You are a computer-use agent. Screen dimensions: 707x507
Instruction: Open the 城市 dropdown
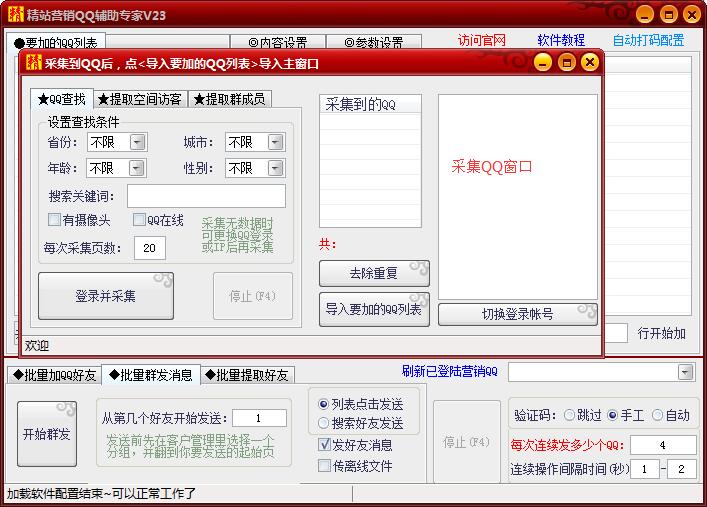pyautogui.click(x=275, y=143)
